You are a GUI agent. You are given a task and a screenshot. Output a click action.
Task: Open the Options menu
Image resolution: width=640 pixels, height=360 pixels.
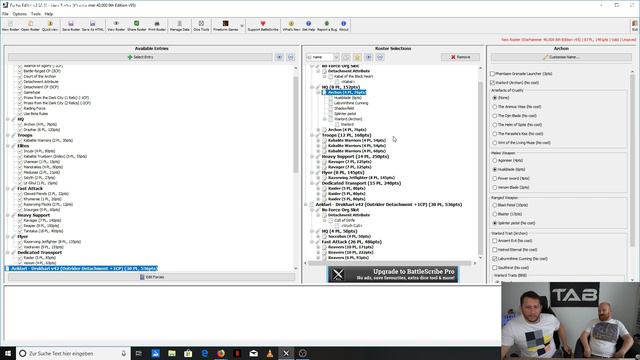(x=19, y=14)
